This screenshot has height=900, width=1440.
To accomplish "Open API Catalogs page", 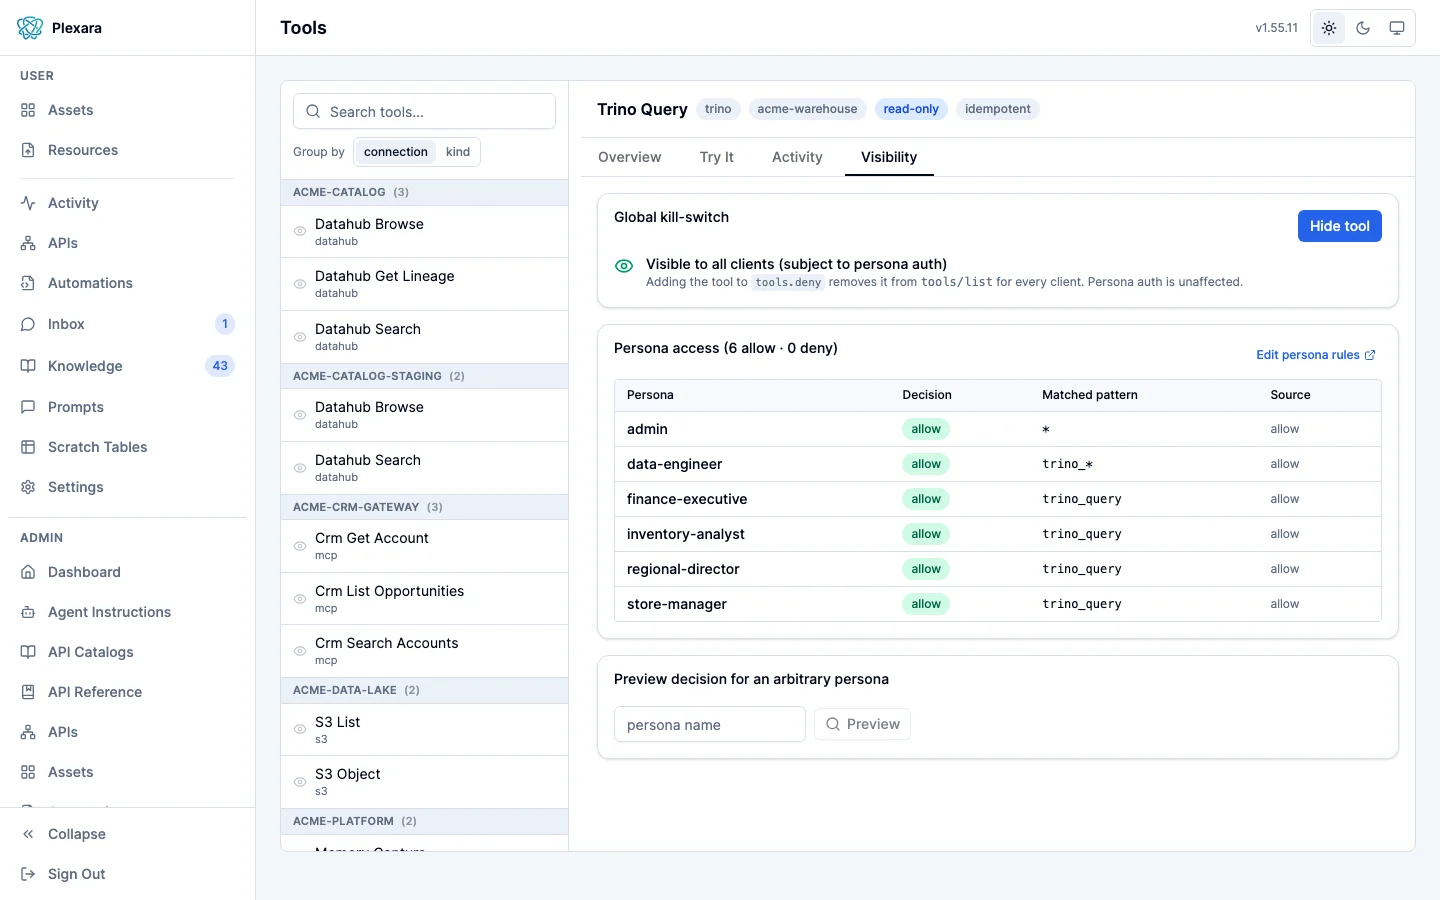I will pyautogui.click(x=127, y=652).
